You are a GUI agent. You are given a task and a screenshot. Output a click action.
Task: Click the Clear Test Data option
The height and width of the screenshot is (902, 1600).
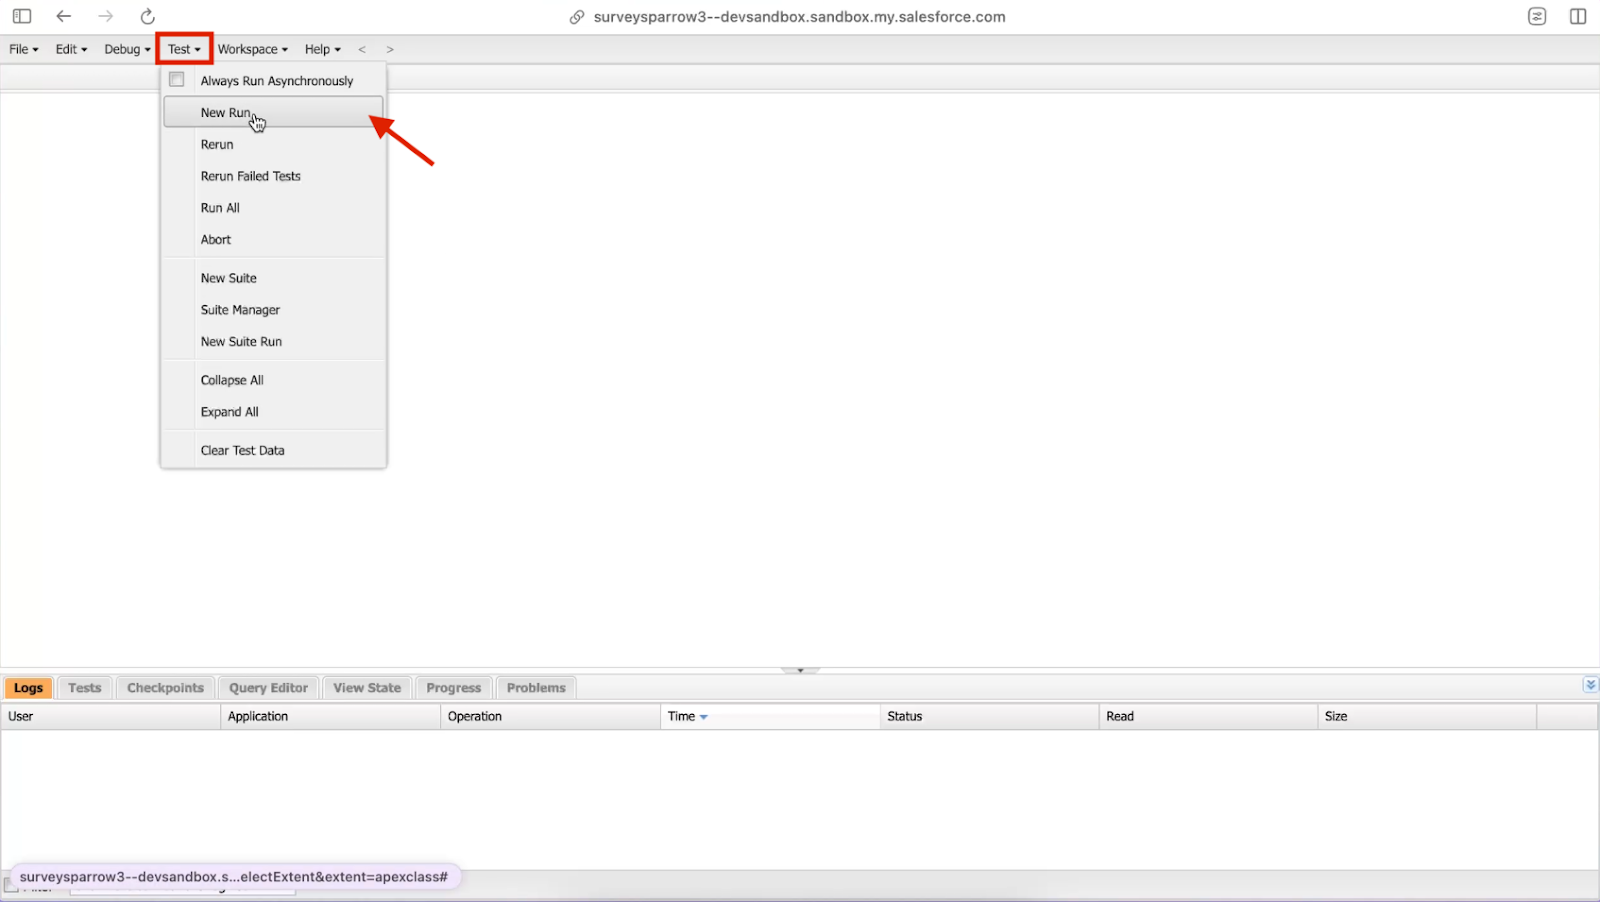pyautogui.click(x=242, y=451)
